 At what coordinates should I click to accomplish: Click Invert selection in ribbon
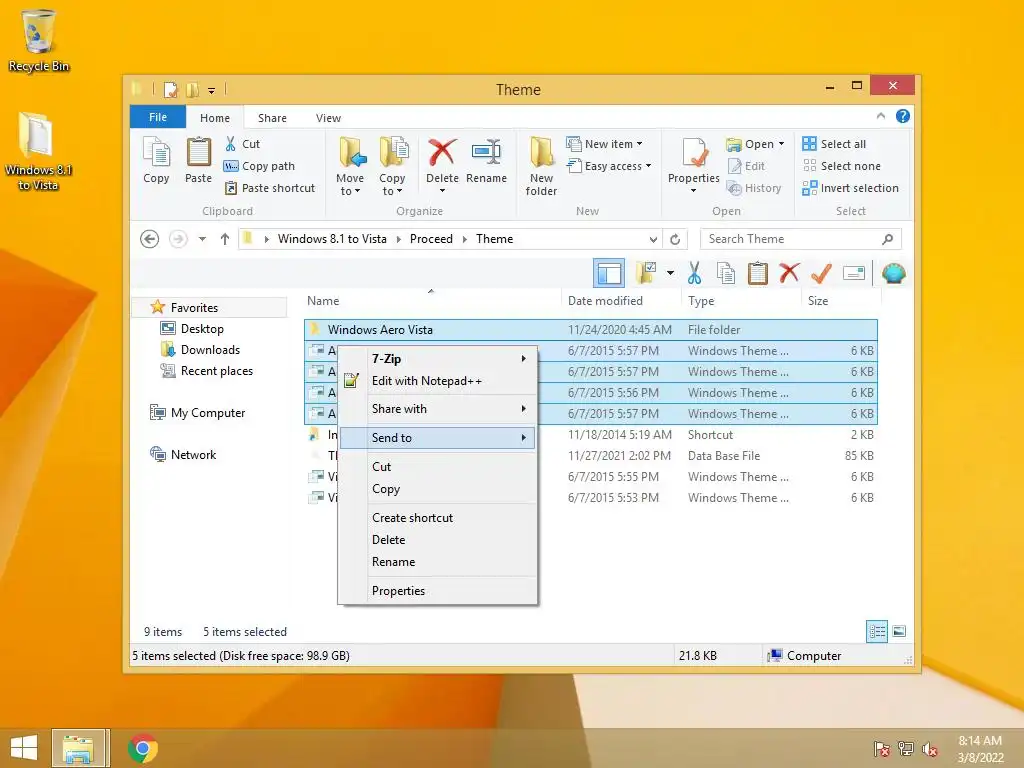click(850, 188)
